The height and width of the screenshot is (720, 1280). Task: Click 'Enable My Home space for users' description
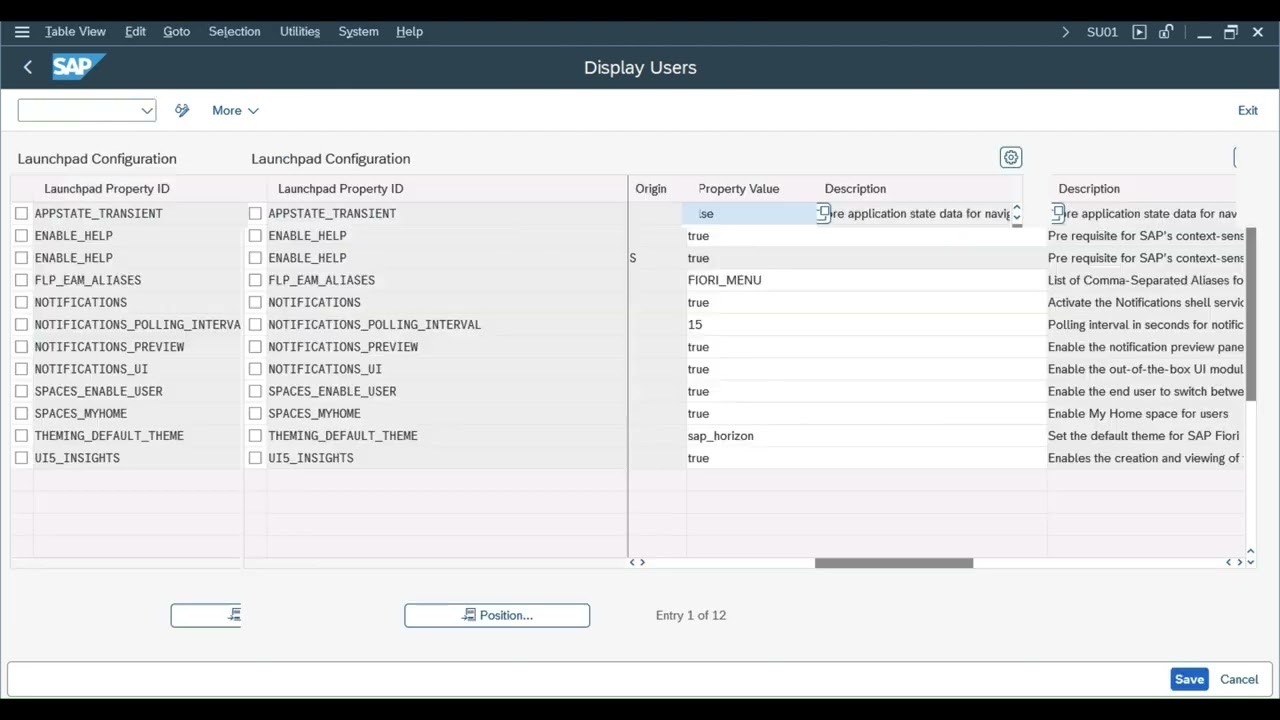click(x=1138, y=413)
